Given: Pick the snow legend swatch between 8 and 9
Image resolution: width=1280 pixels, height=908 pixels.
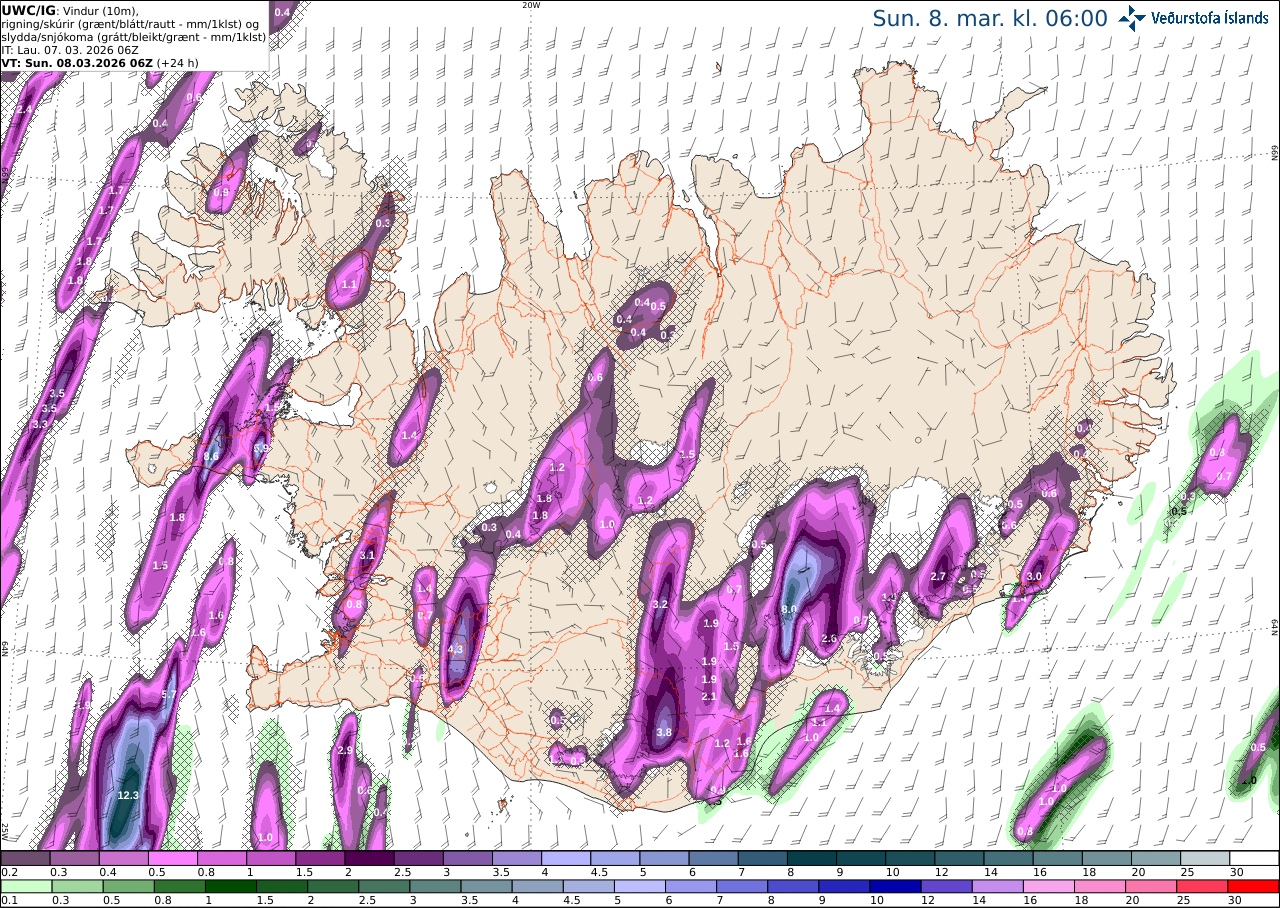Looking at the screenshot, I should [812, 858].
